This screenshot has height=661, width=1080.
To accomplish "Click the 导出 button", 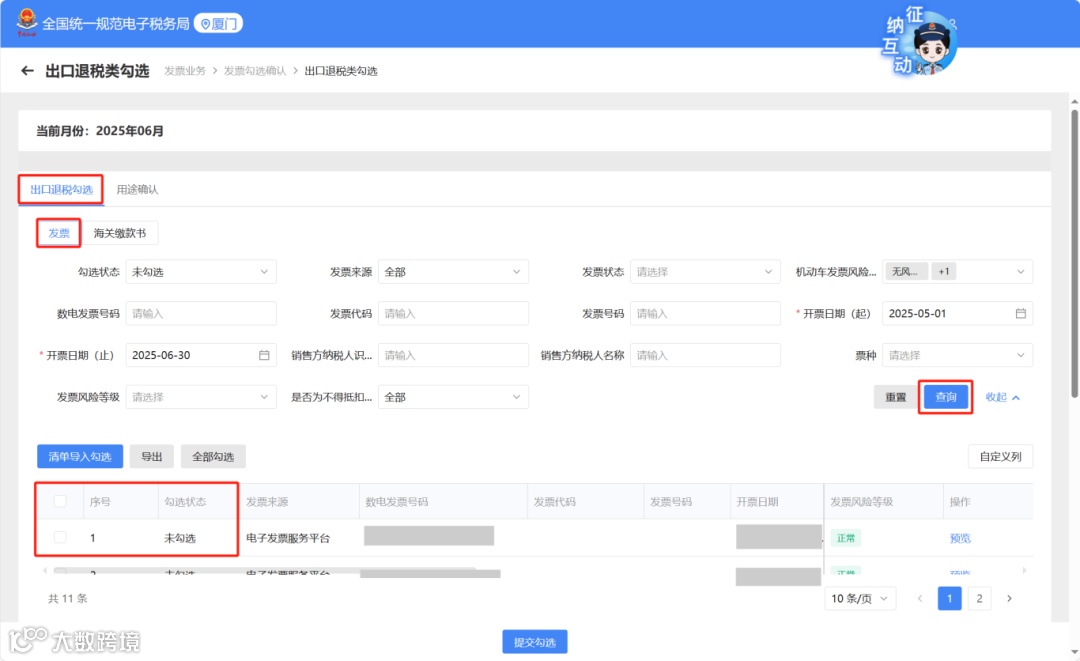I will 152,457.
